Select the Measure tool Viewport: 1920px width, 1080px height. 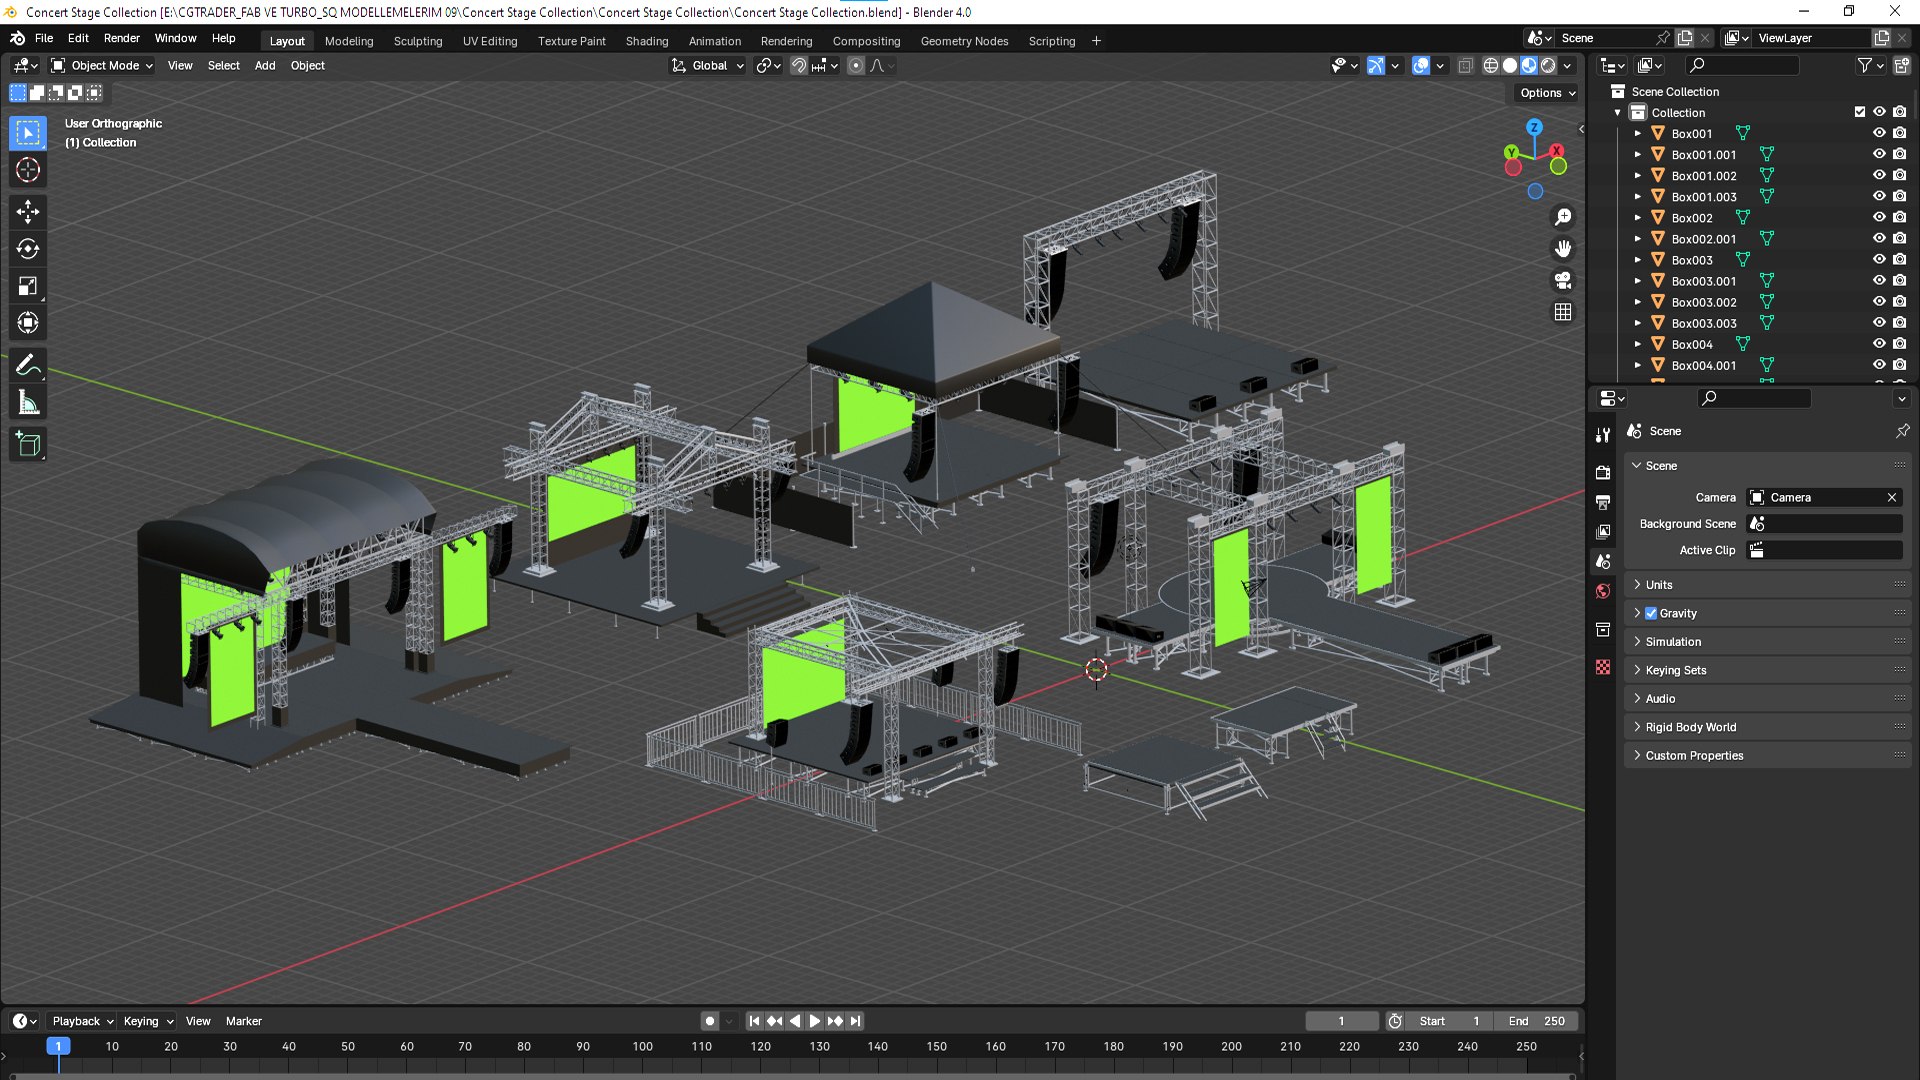[x=28, y=403]
